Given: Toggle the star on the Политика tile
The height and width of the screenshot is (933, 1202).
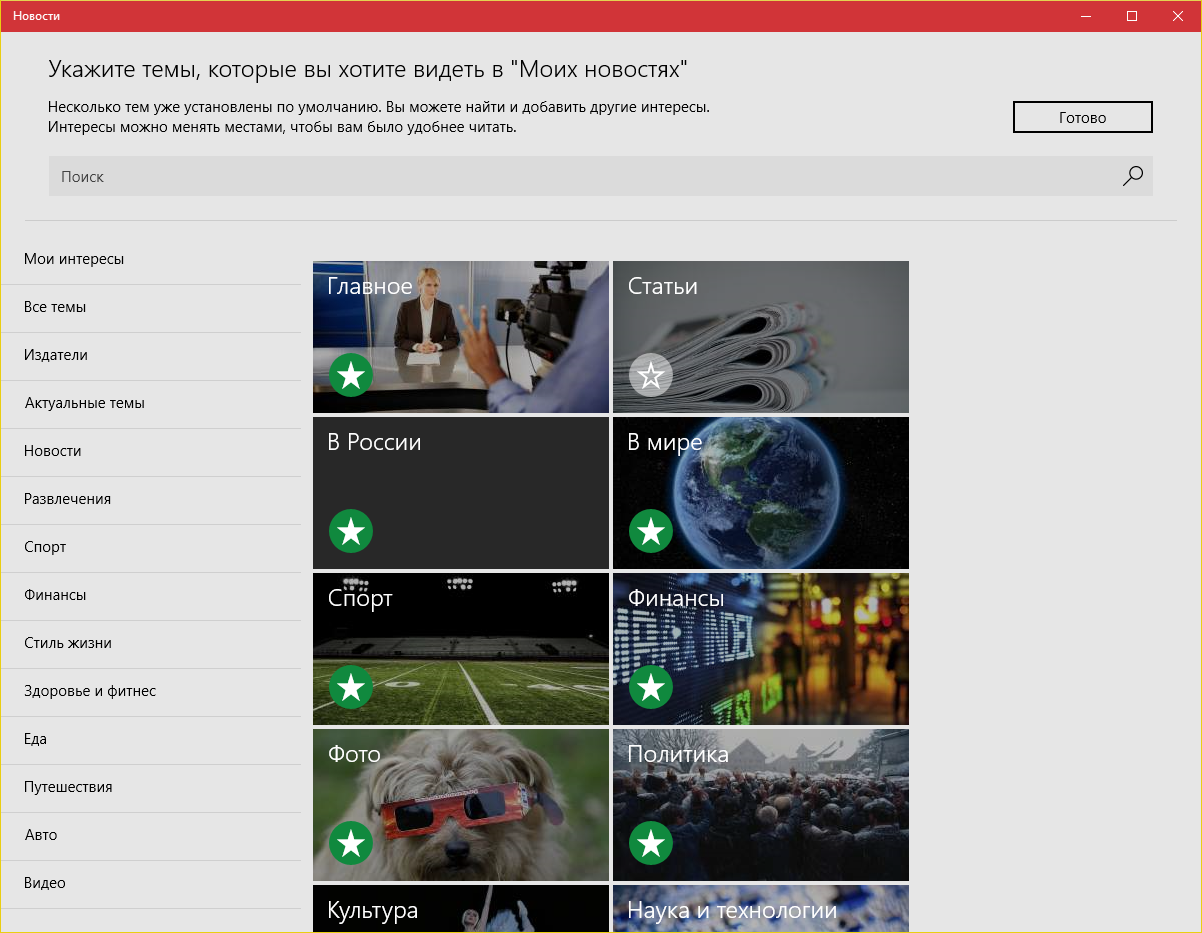Looking at the screenshot, I should 651,843.
